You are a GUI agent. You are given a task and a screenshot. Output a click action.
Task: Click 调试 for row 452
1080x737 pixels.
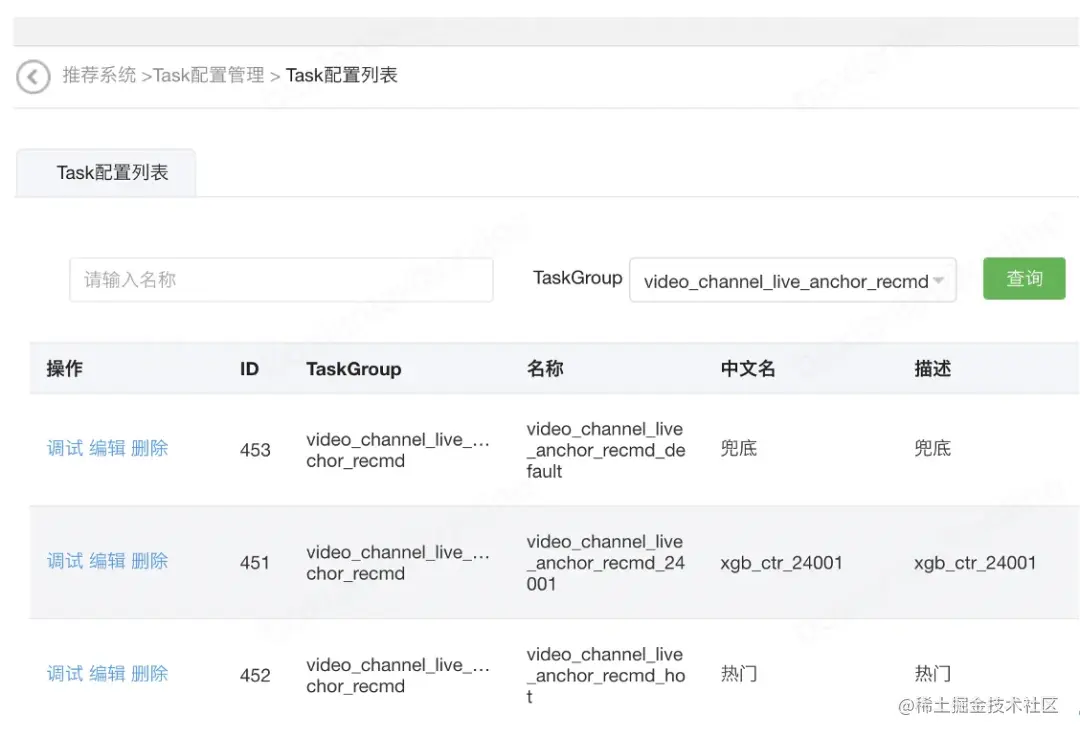coord(65,674)
